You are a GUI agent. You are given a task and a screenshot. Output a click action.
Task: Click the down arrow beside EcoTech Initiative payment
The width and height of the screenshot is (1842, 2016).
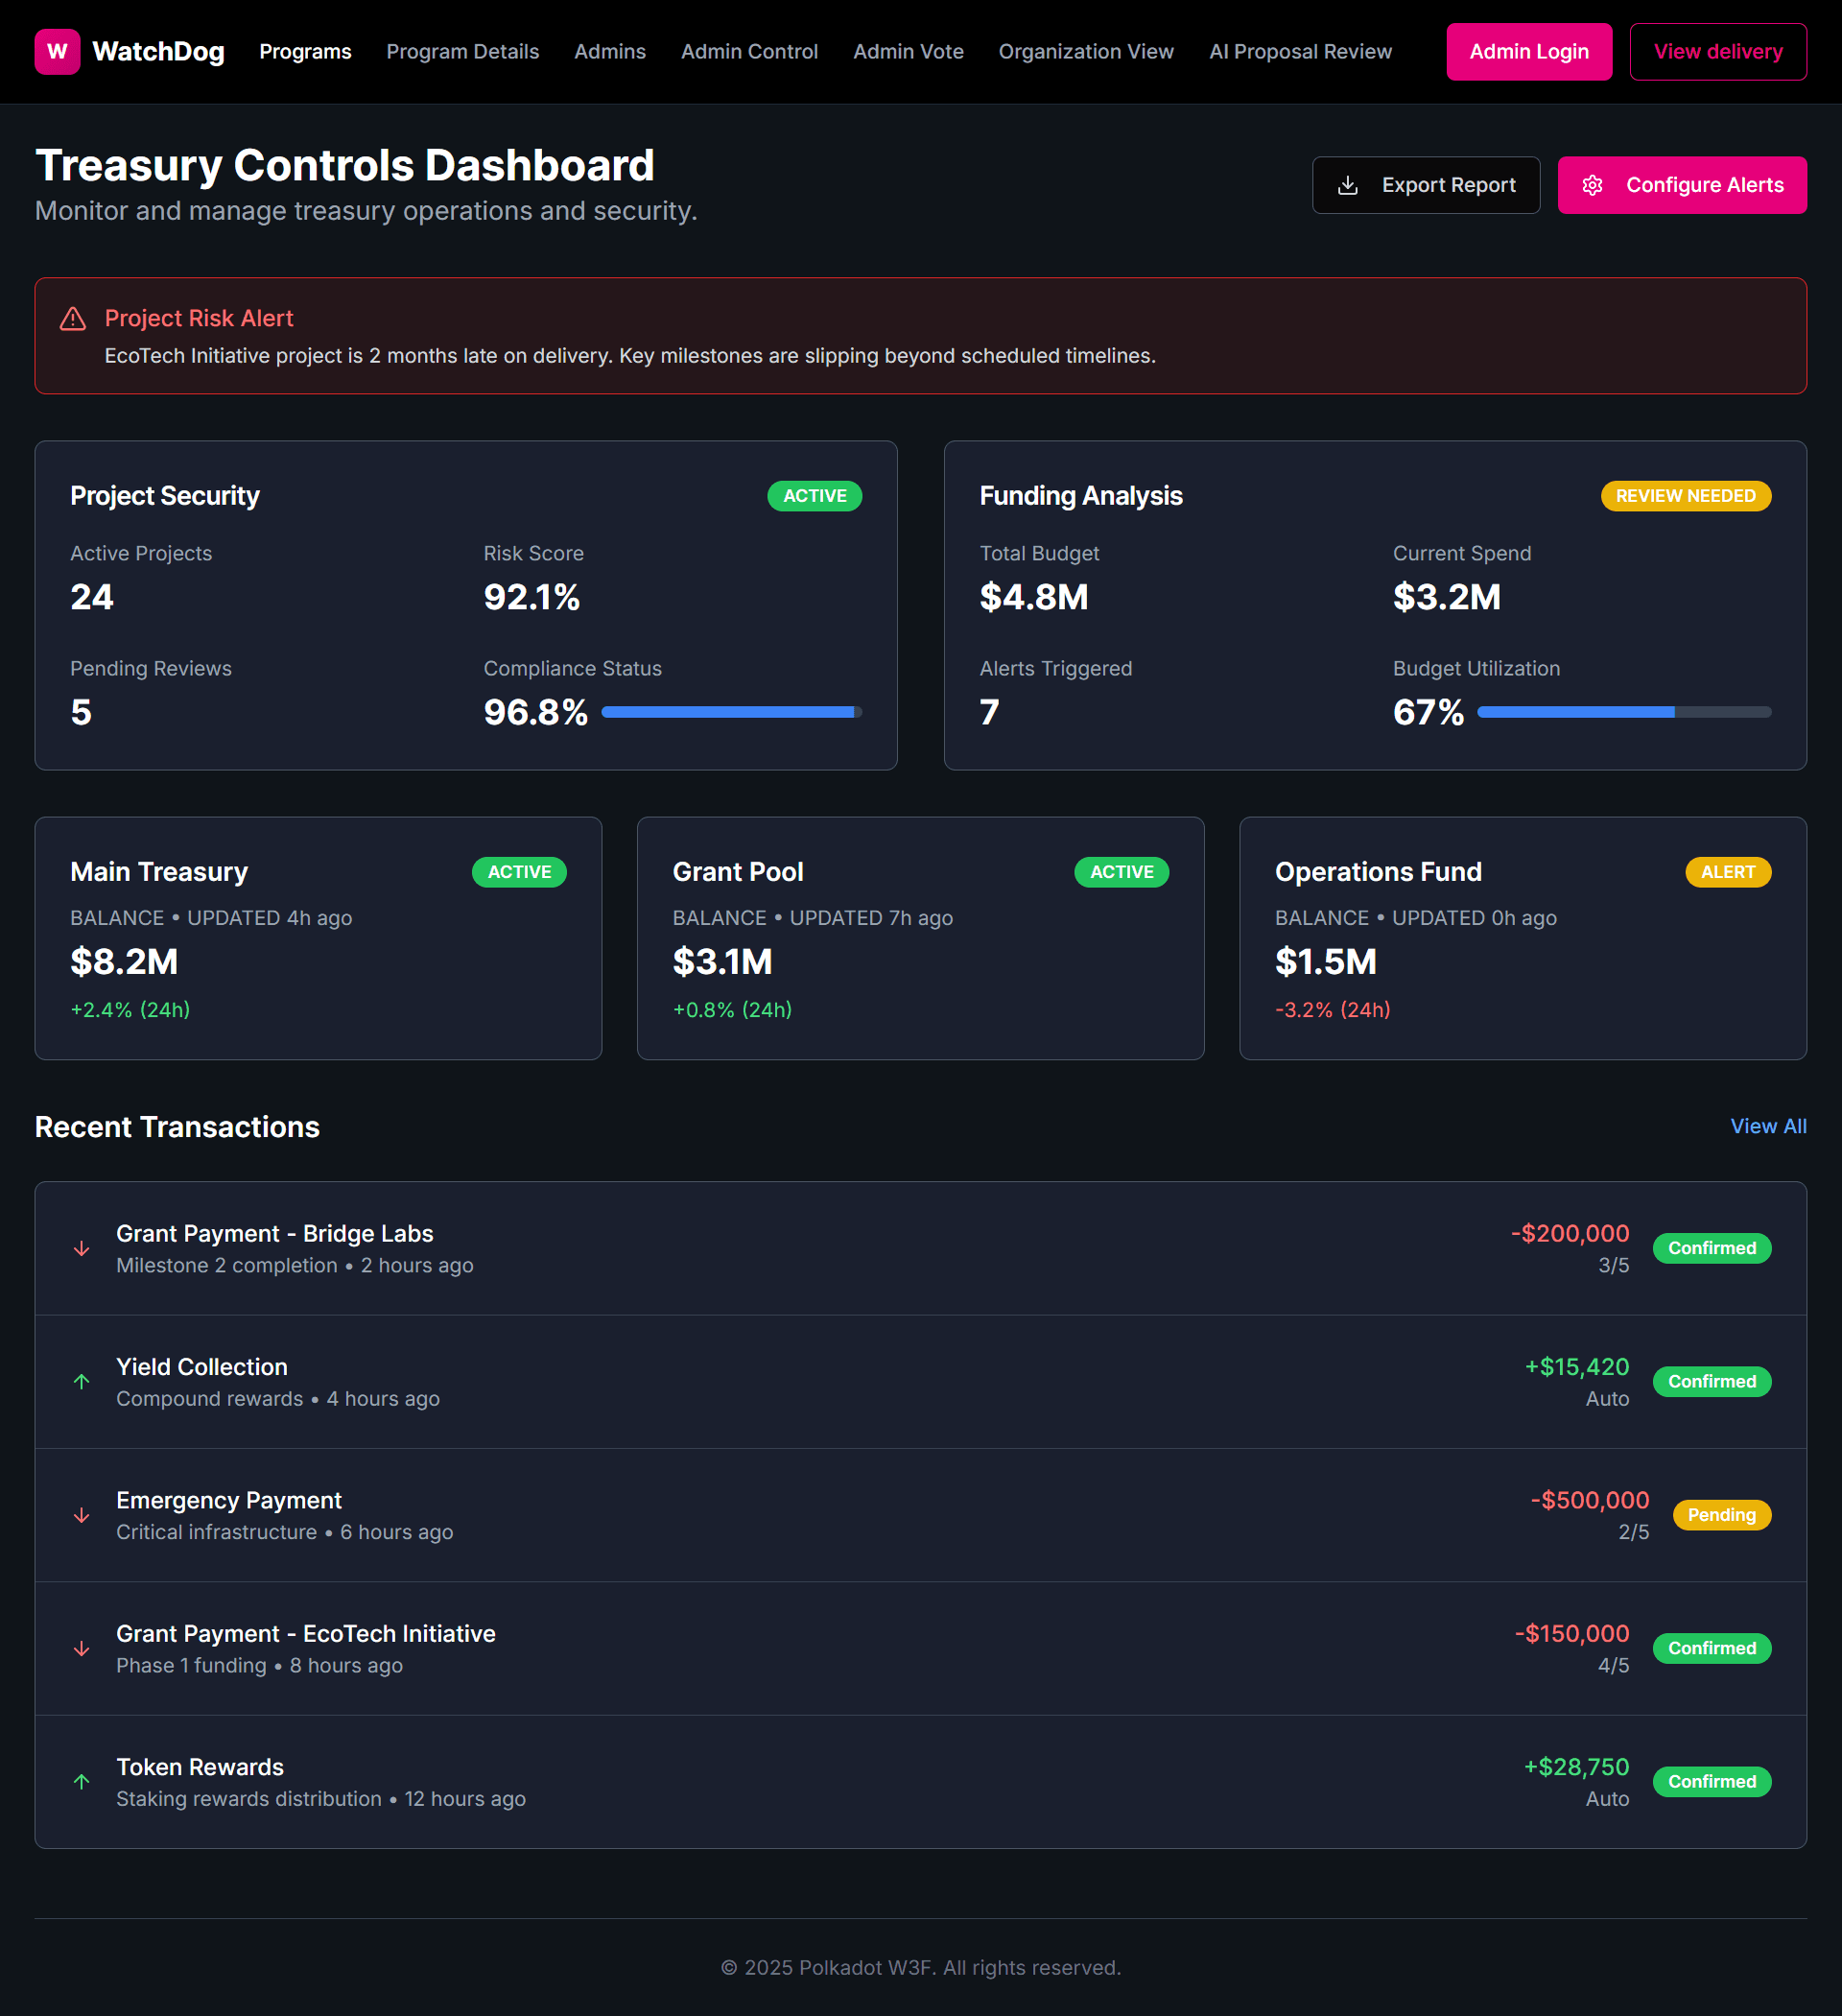(x=82, y=1648)
